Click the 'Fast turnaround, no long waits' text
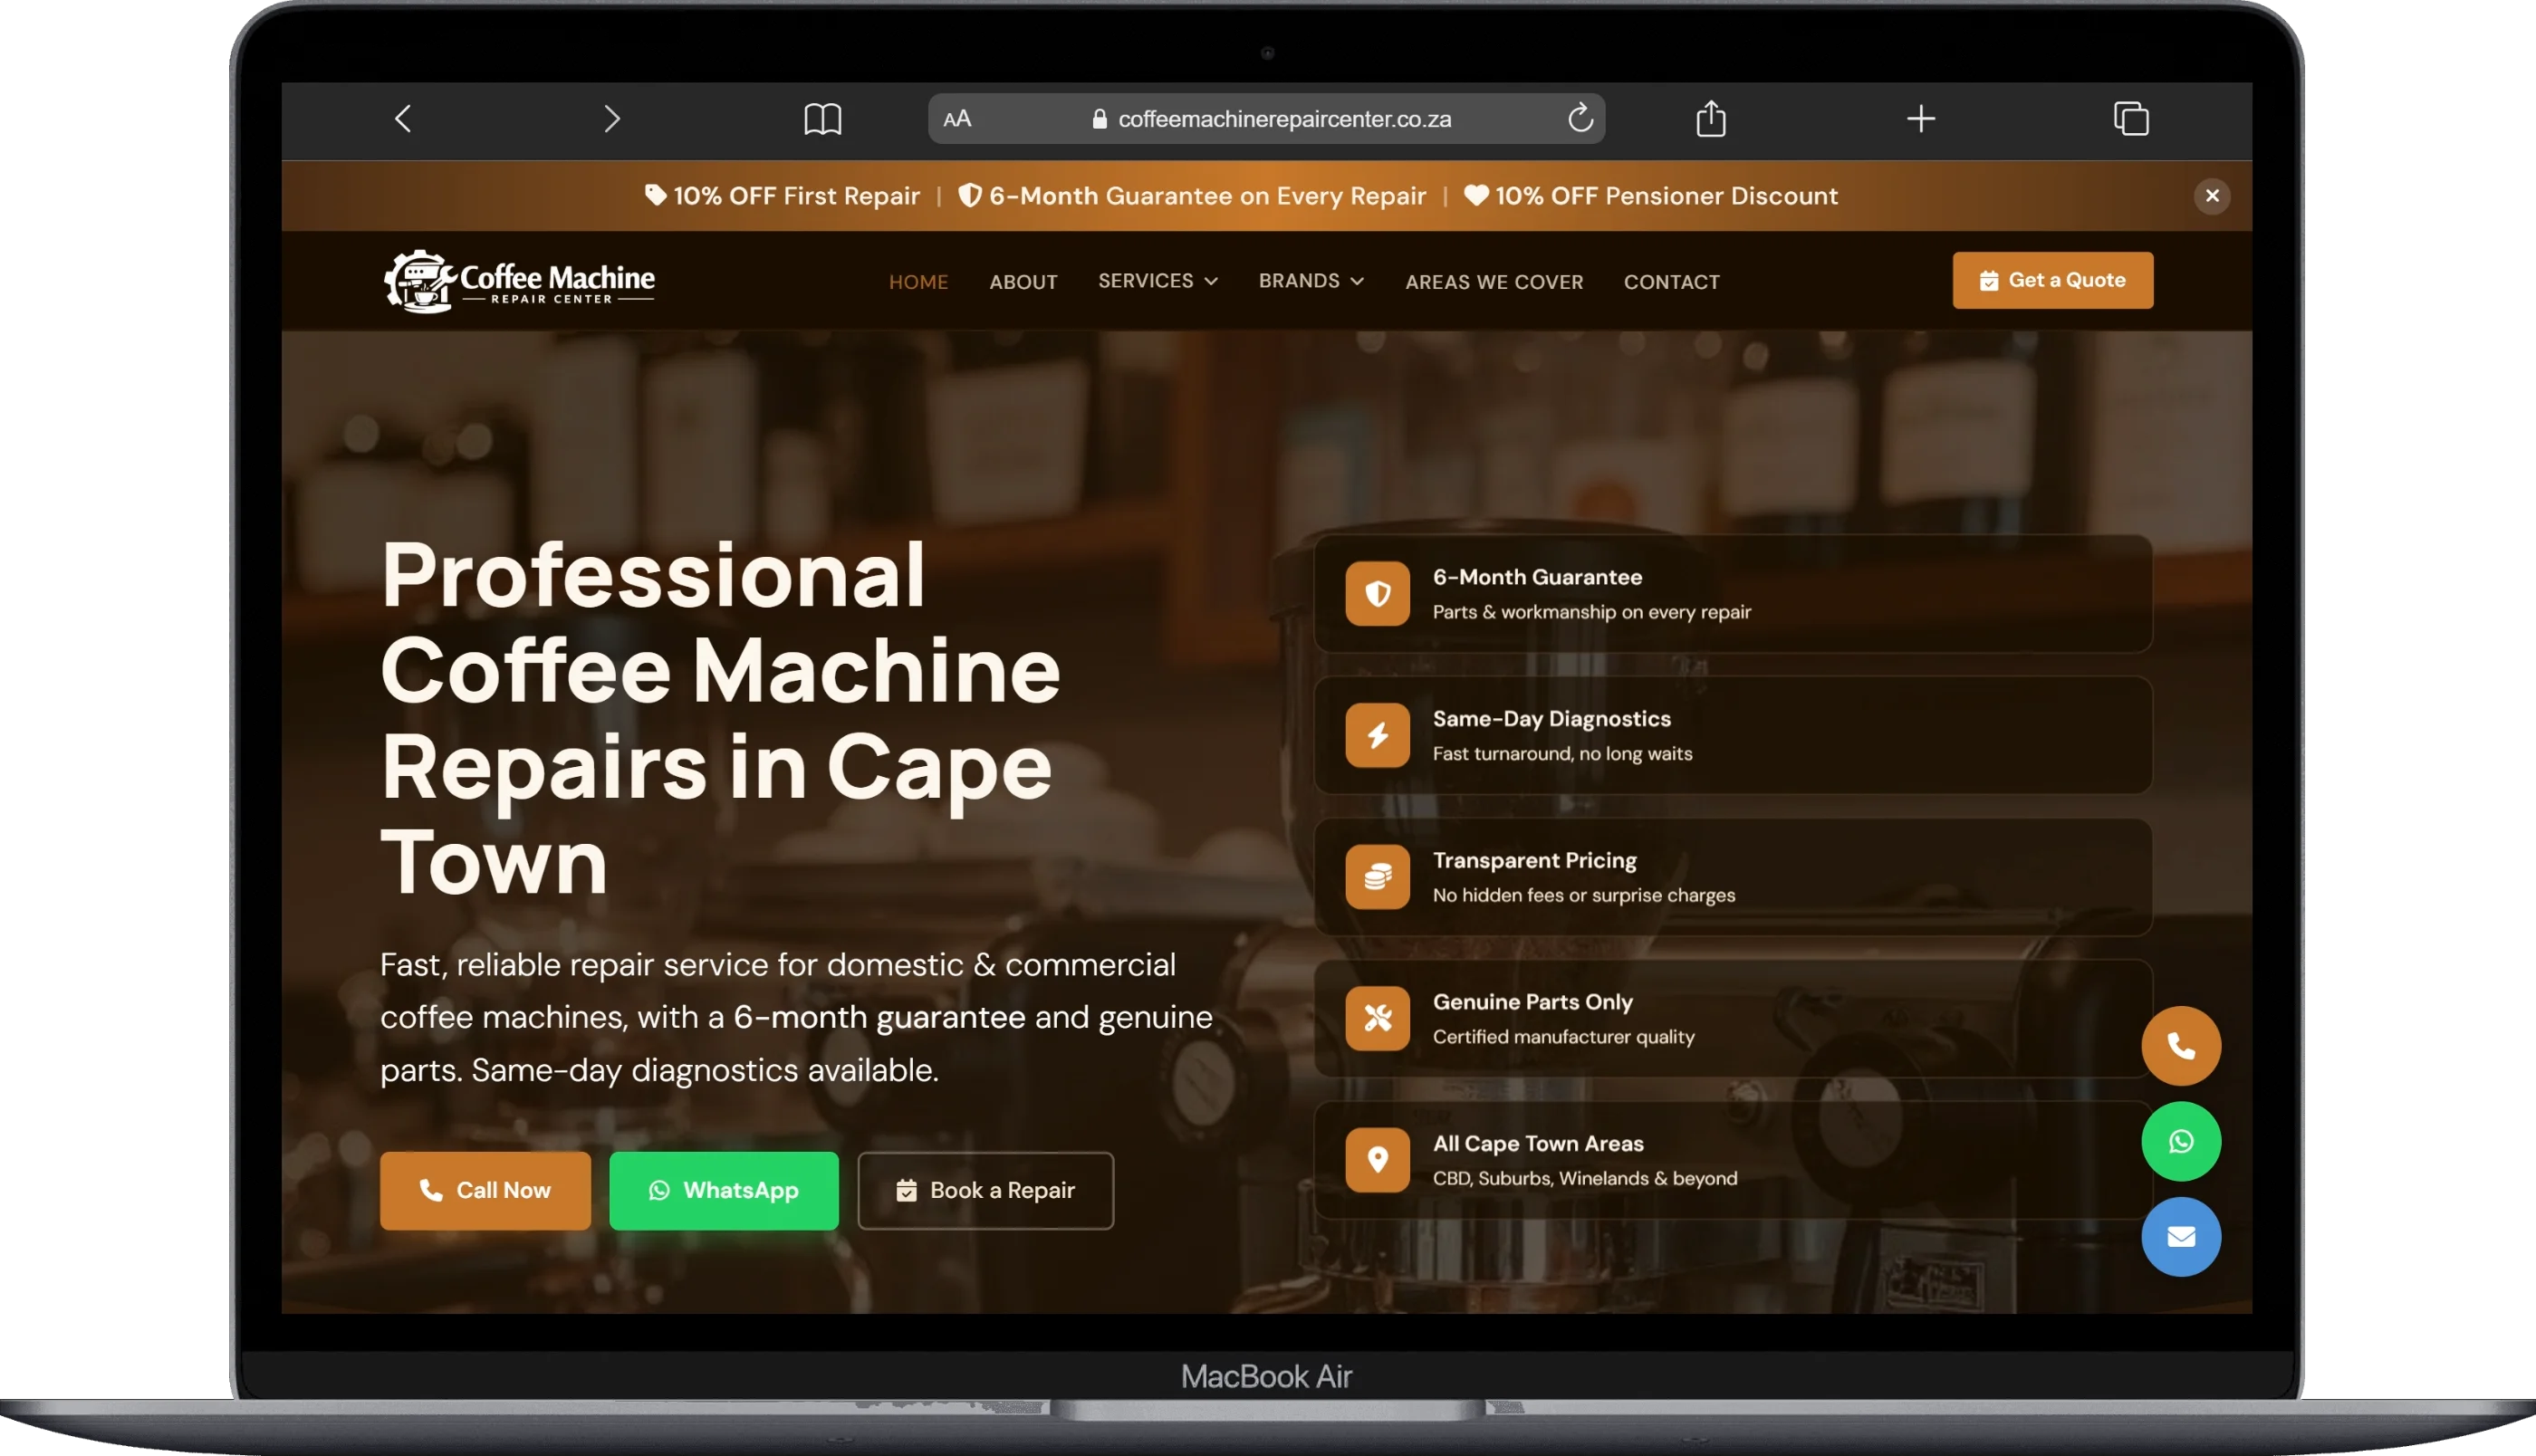Viewport: 2536px width, 1456px height. coord(1562,754)
